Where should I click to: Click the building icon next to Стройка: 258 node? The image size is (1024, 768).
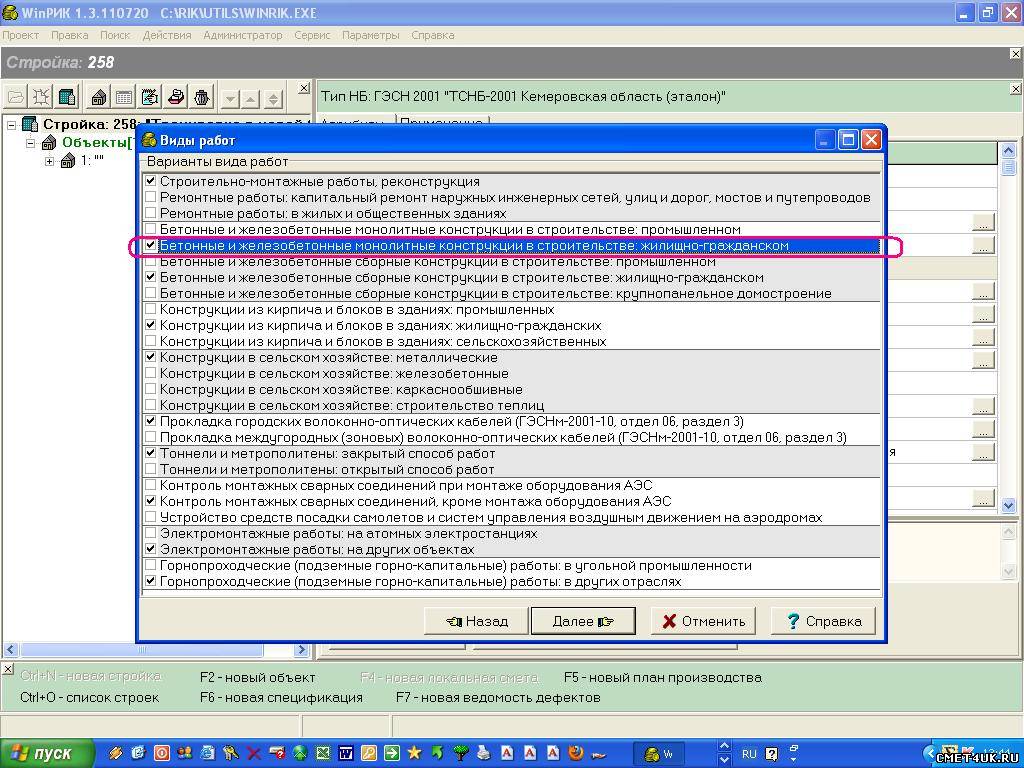pyautogui.click(x=30, y=124)
